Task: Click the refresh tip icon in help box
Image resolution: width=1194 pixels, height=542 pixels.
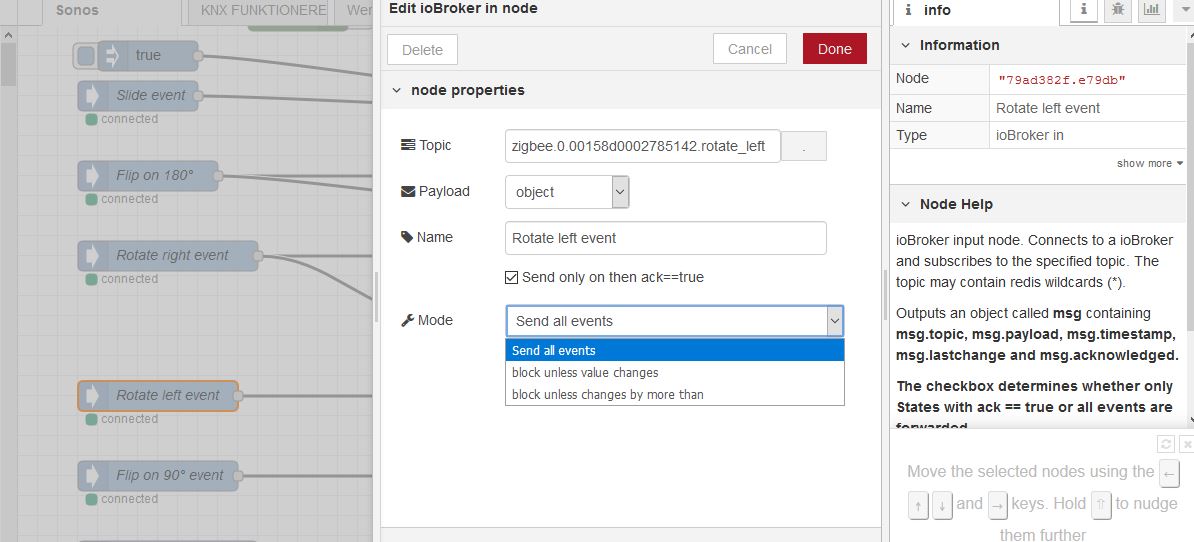Action: (1165, 445)
